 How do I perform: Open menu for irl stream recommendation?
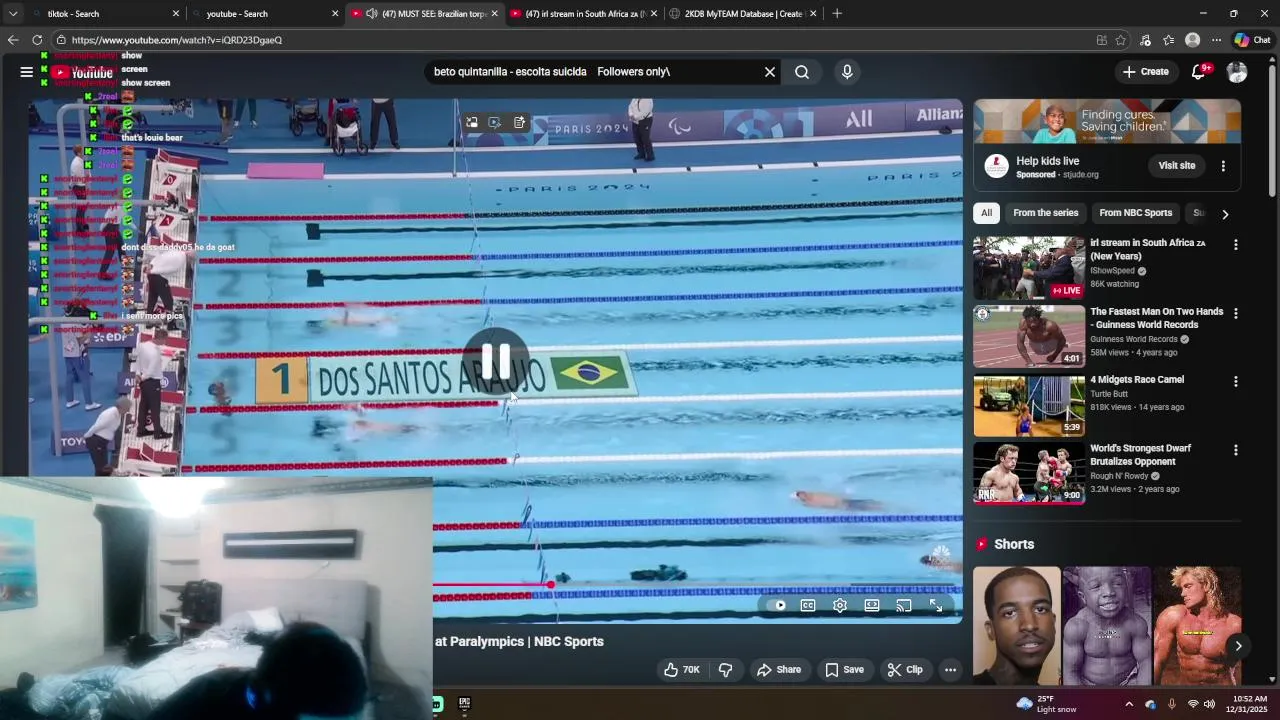pyautogui.click(x=1236, y=245)
